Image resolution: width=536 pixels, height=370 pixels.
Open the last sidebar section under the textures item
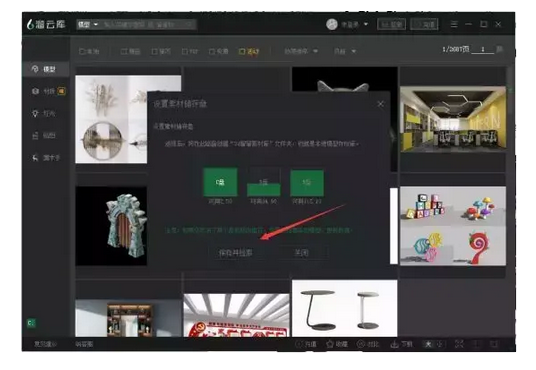[46, 158]
